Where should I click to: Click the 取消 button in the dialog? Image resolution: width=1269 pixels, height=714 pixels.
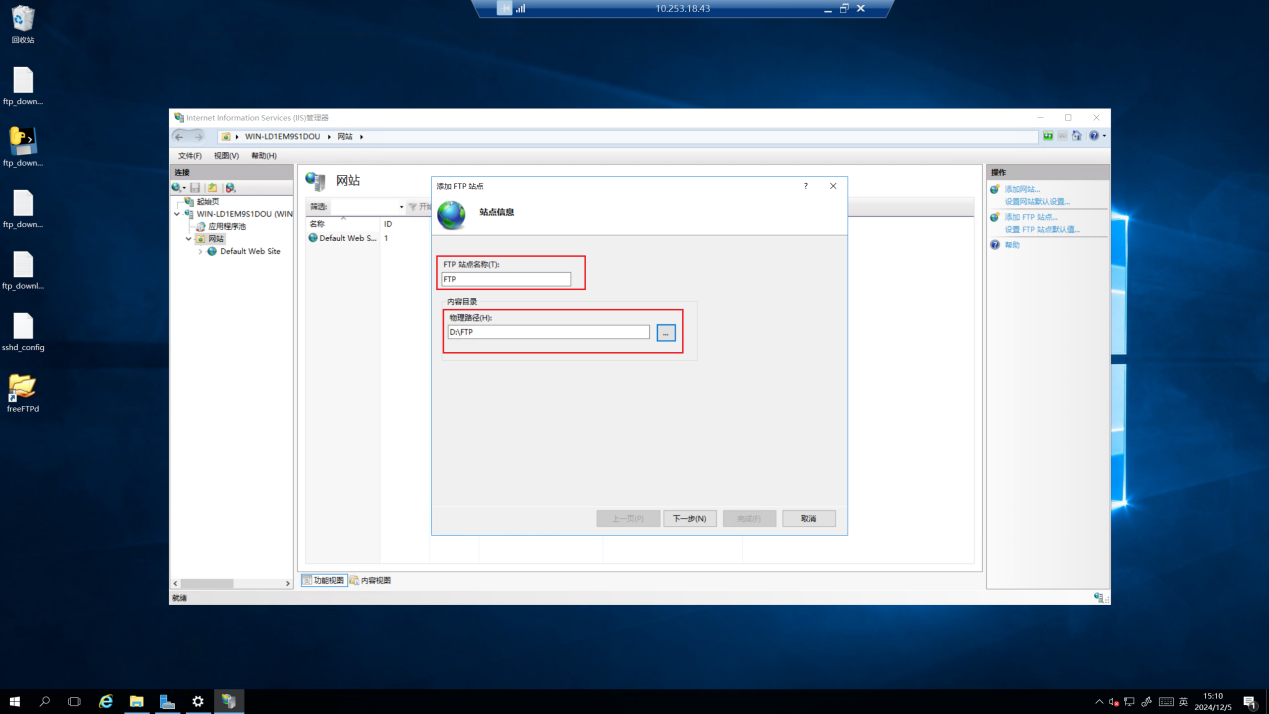pos(809,519)
